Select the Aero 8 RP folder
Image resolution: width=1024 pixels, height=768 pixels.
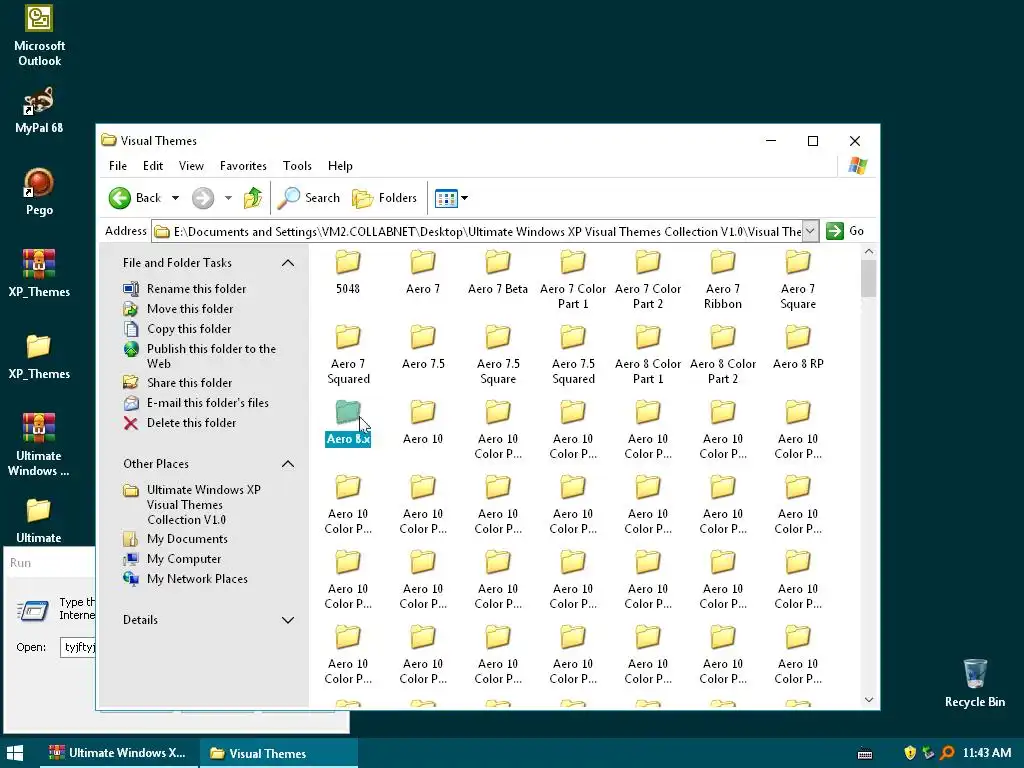(798, 347)
